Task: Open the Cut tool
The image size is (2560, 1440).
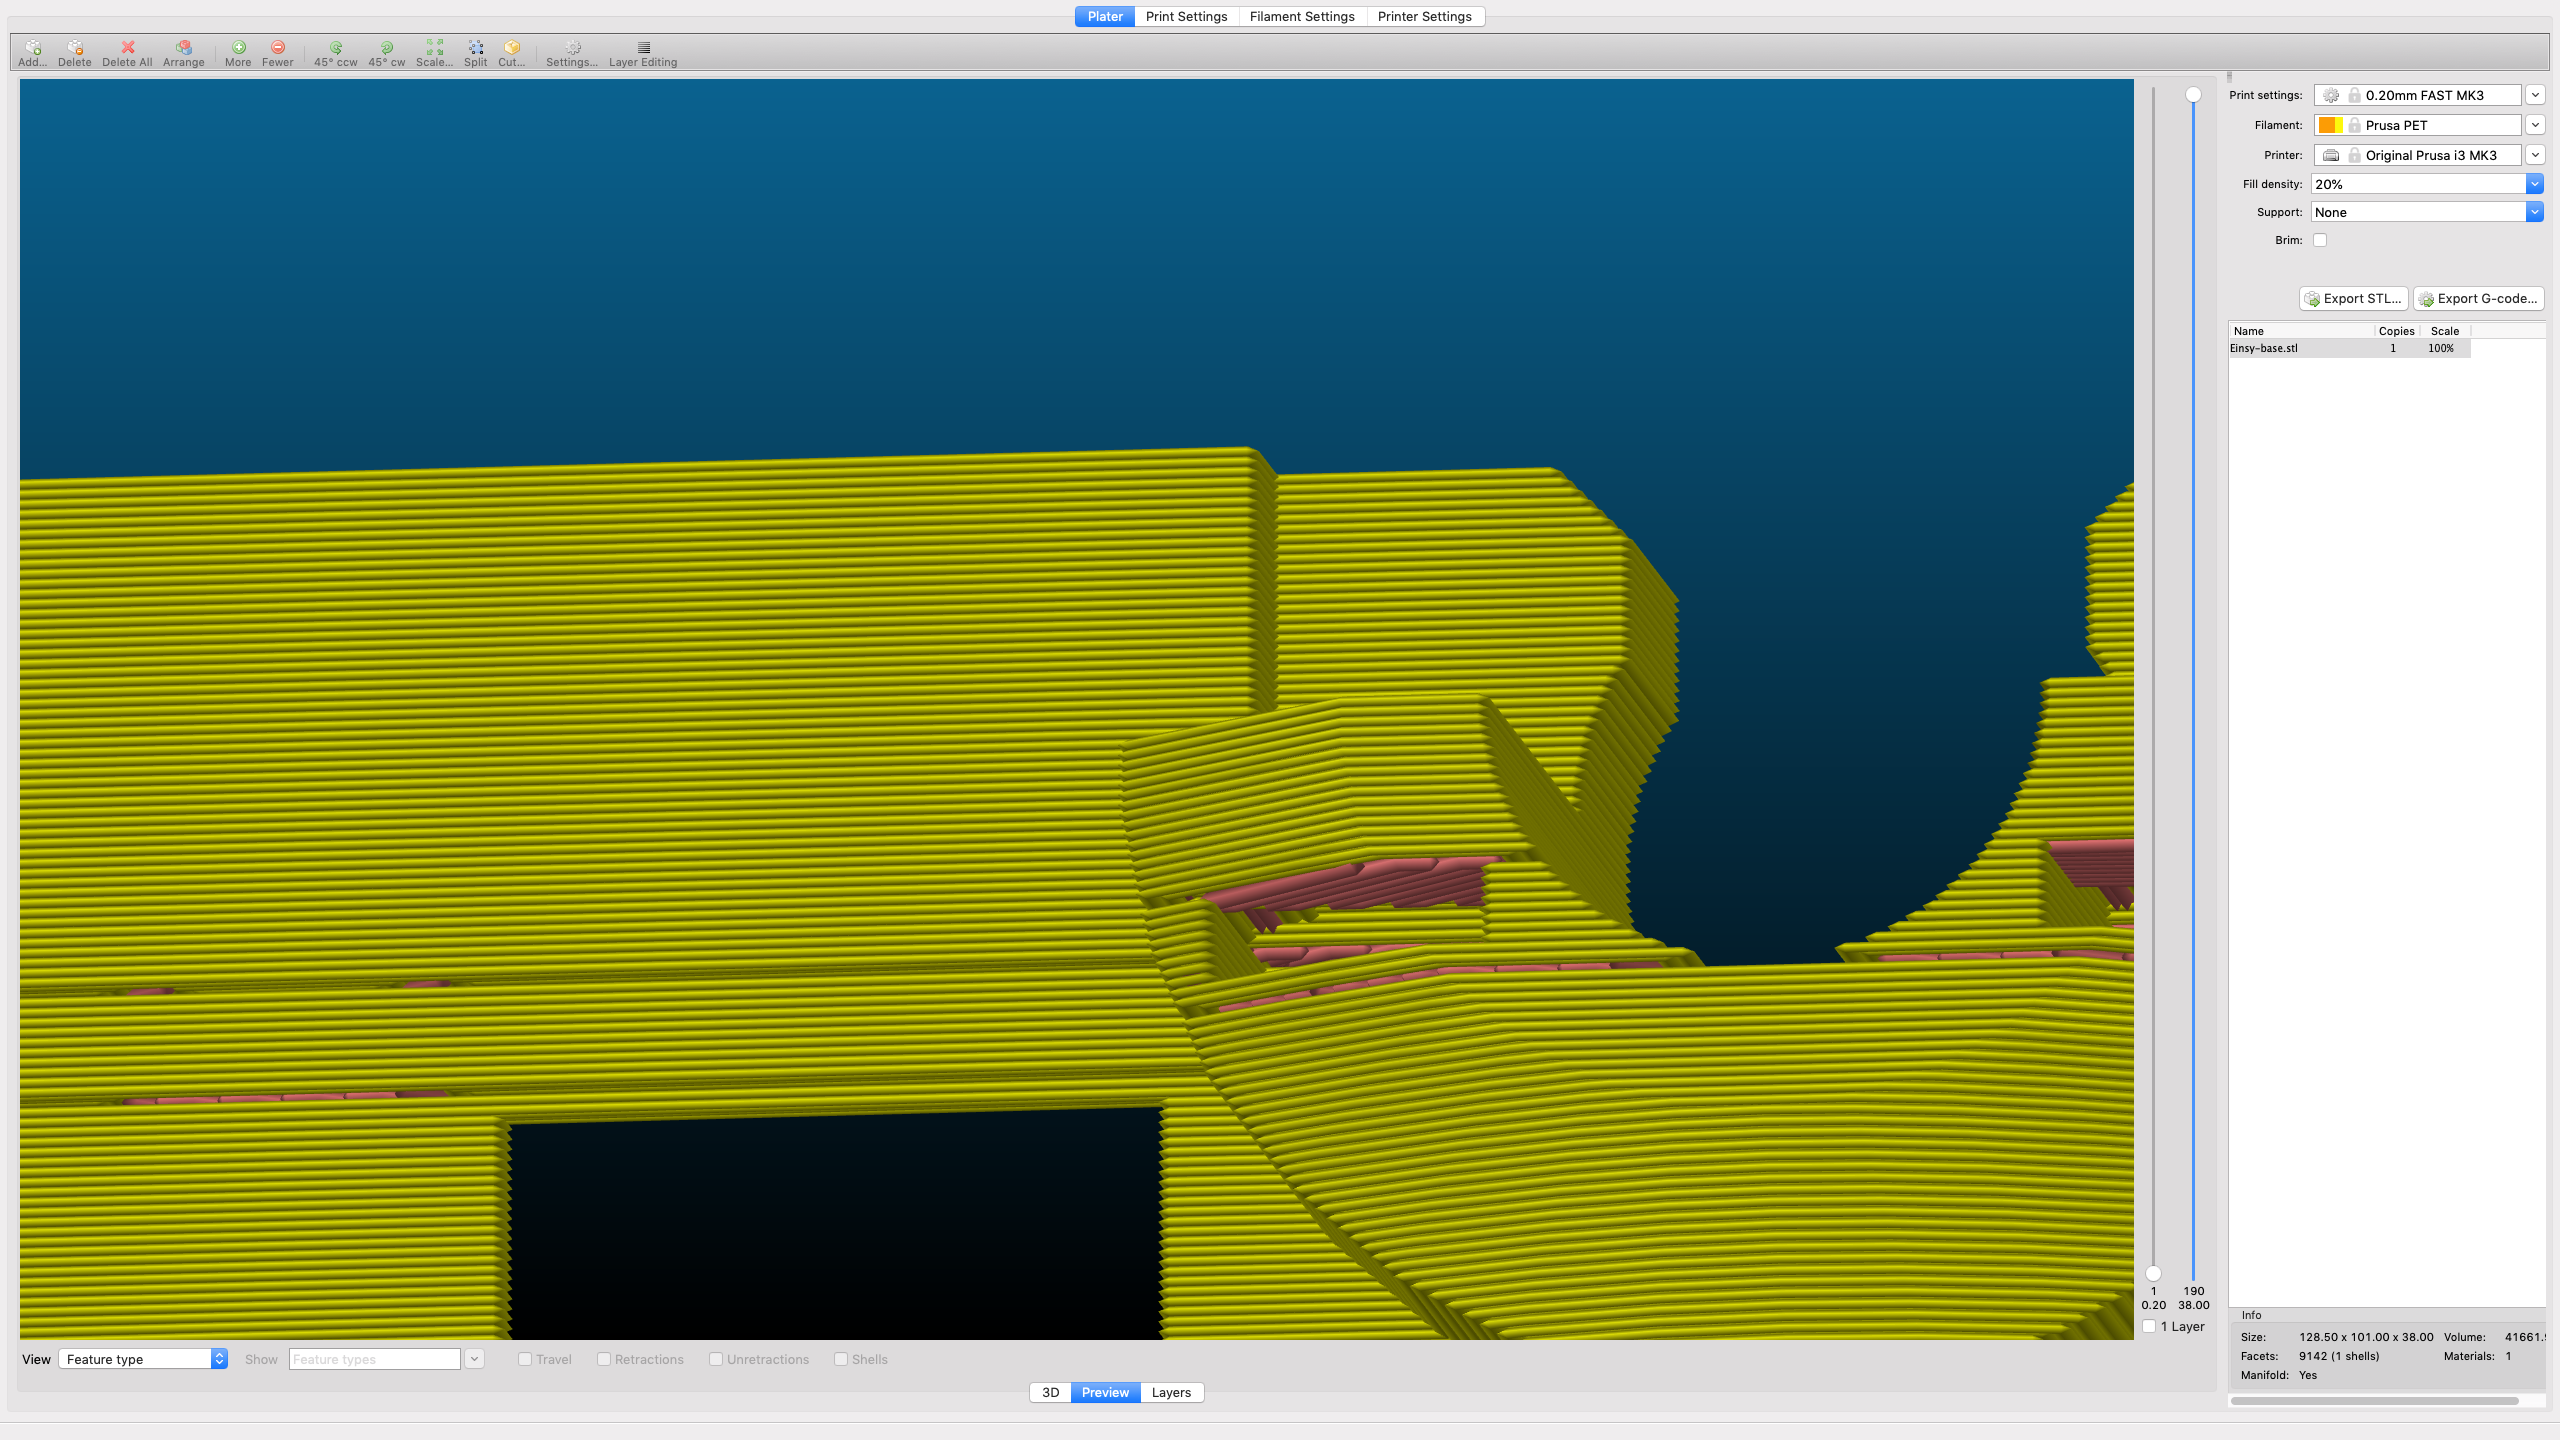Action: pyautogui.click(x=512, y=53)
